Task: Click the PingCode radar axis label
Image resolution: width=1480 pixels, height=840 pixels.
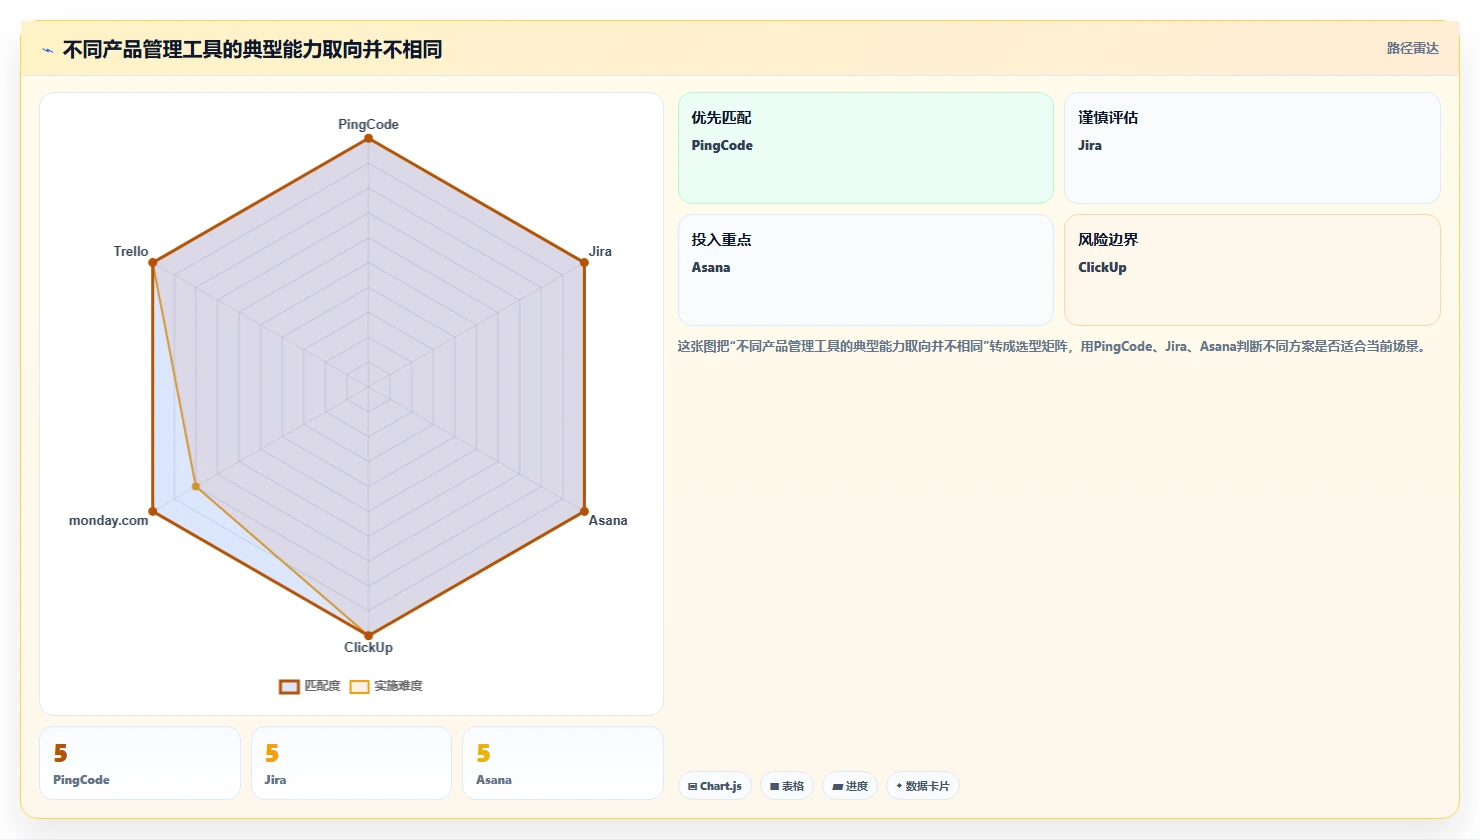Action: (368, 124)
